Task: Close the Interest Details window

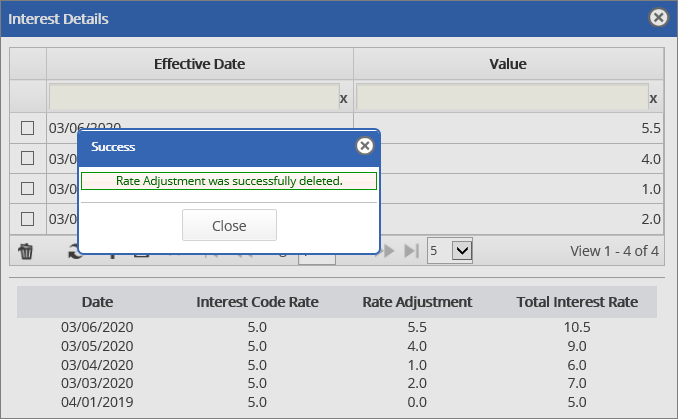Action: [x=658, y=18]
